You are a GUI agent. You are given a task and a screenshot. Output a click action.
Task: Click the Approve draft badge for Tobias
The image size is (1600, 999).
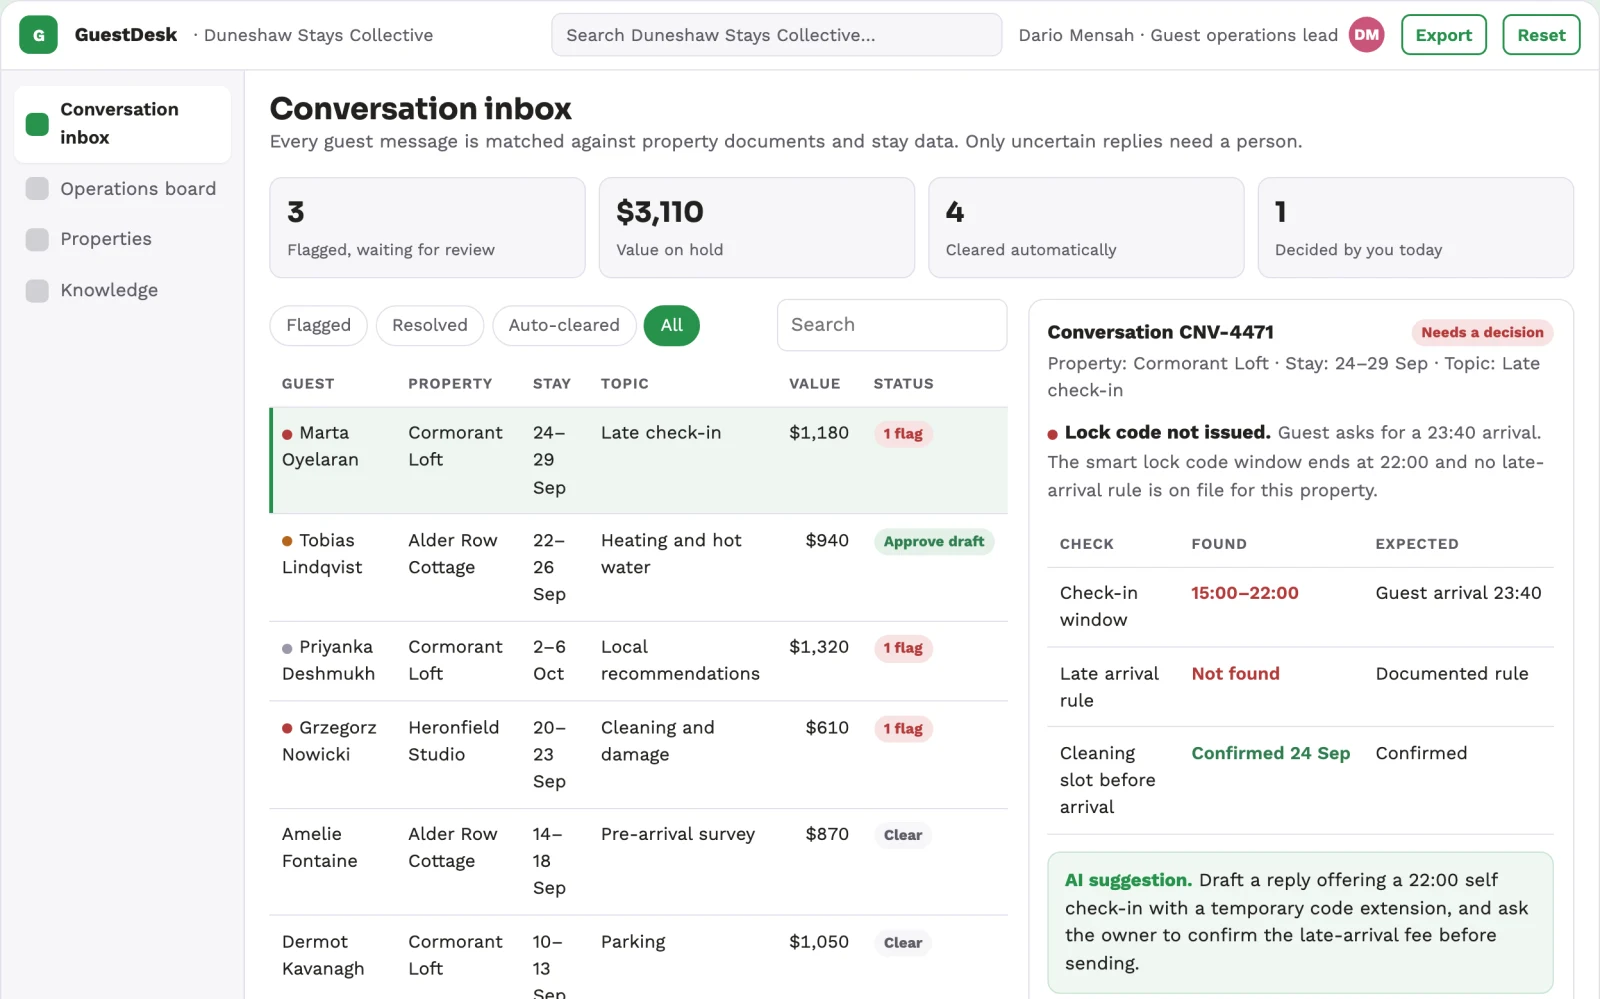(933, 541)
